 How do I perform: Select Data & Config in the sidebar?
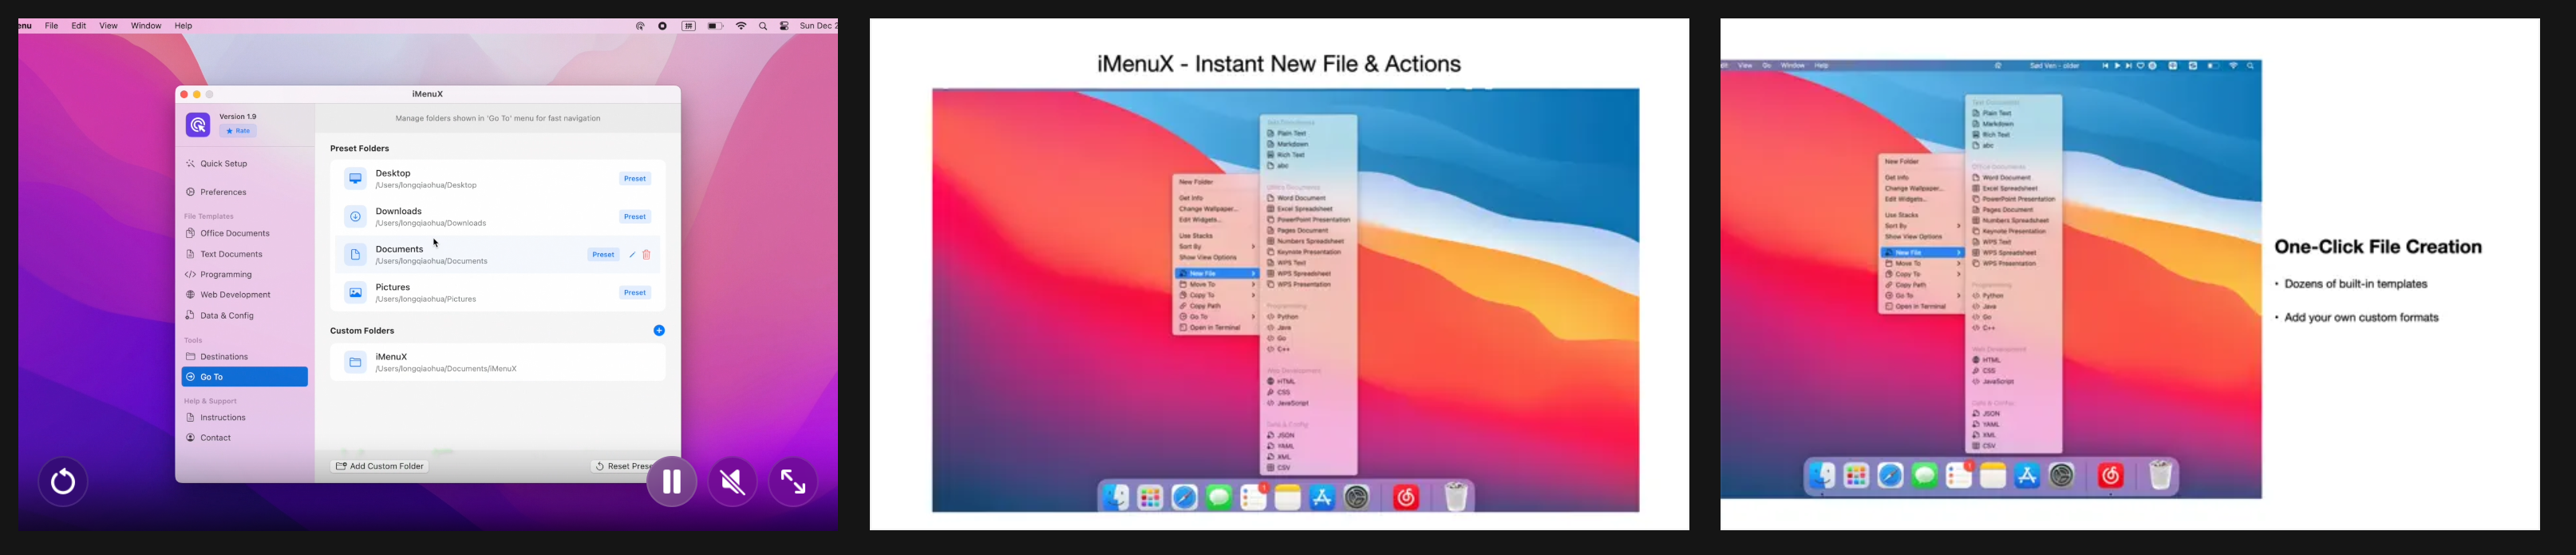point(227,316)
